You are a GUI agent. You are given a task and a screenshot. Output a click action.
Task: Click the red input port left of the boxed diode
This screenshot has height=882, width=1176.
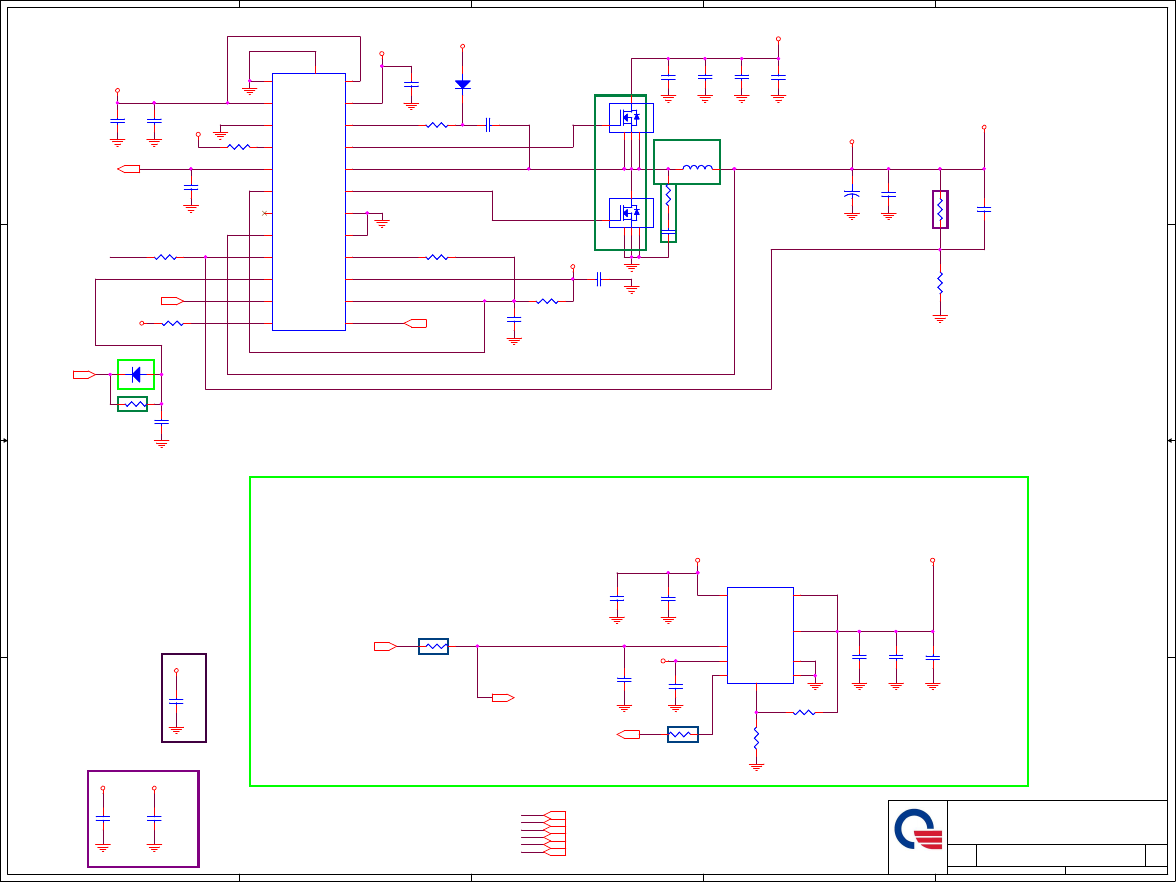click(x=84, y=374)
